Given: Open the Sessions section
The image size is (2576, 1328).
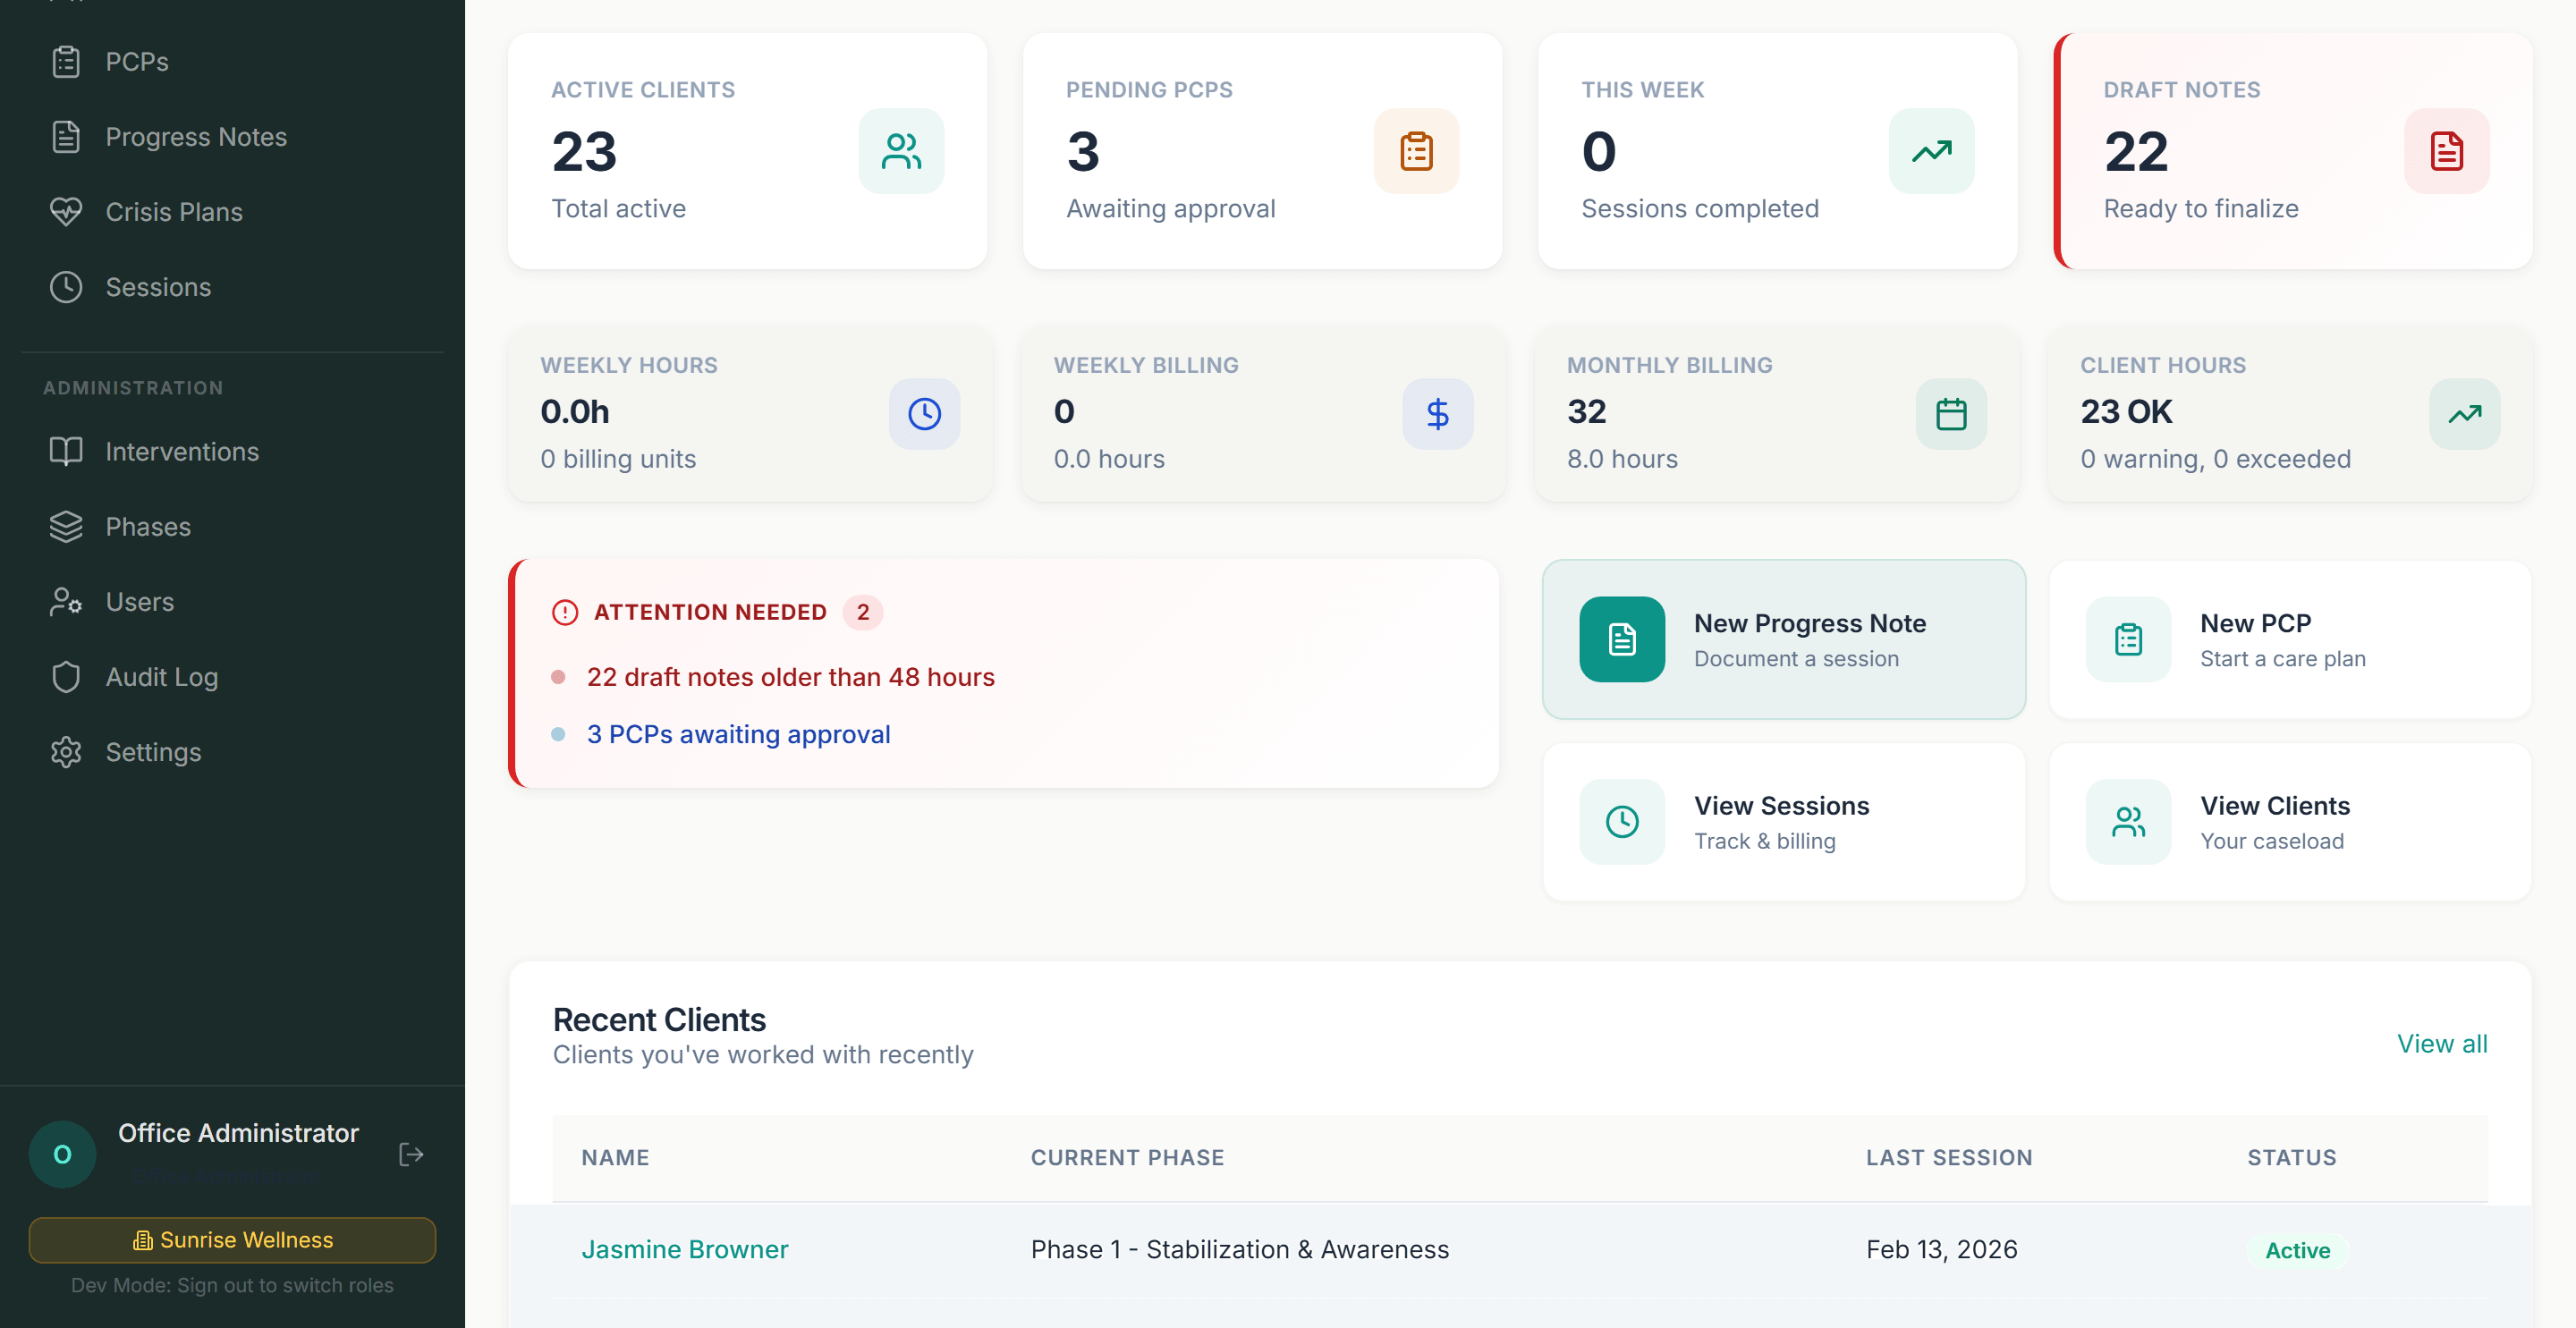Looking at the screenshot, I should coord(157,287).
